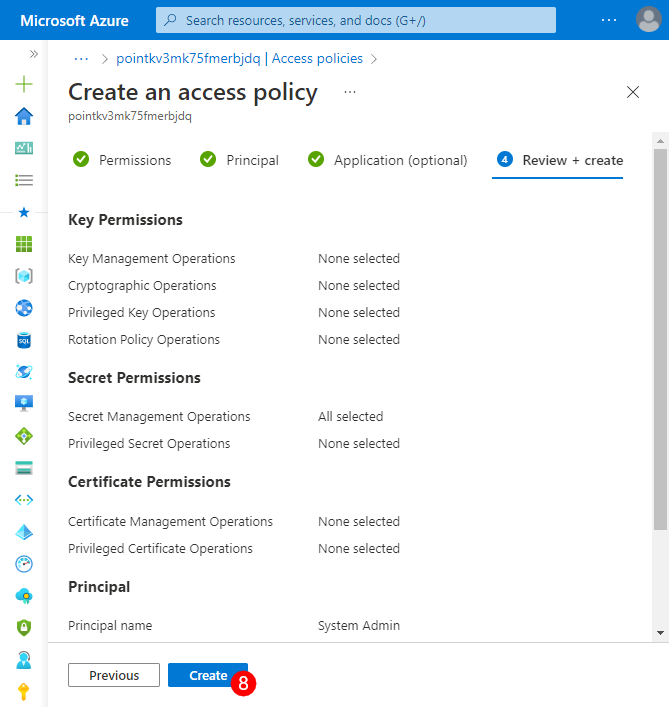Open Virtual networks arrows icon
Image resolution: width=669 pixels, height=707 pixels.
(x=24, y=500)
